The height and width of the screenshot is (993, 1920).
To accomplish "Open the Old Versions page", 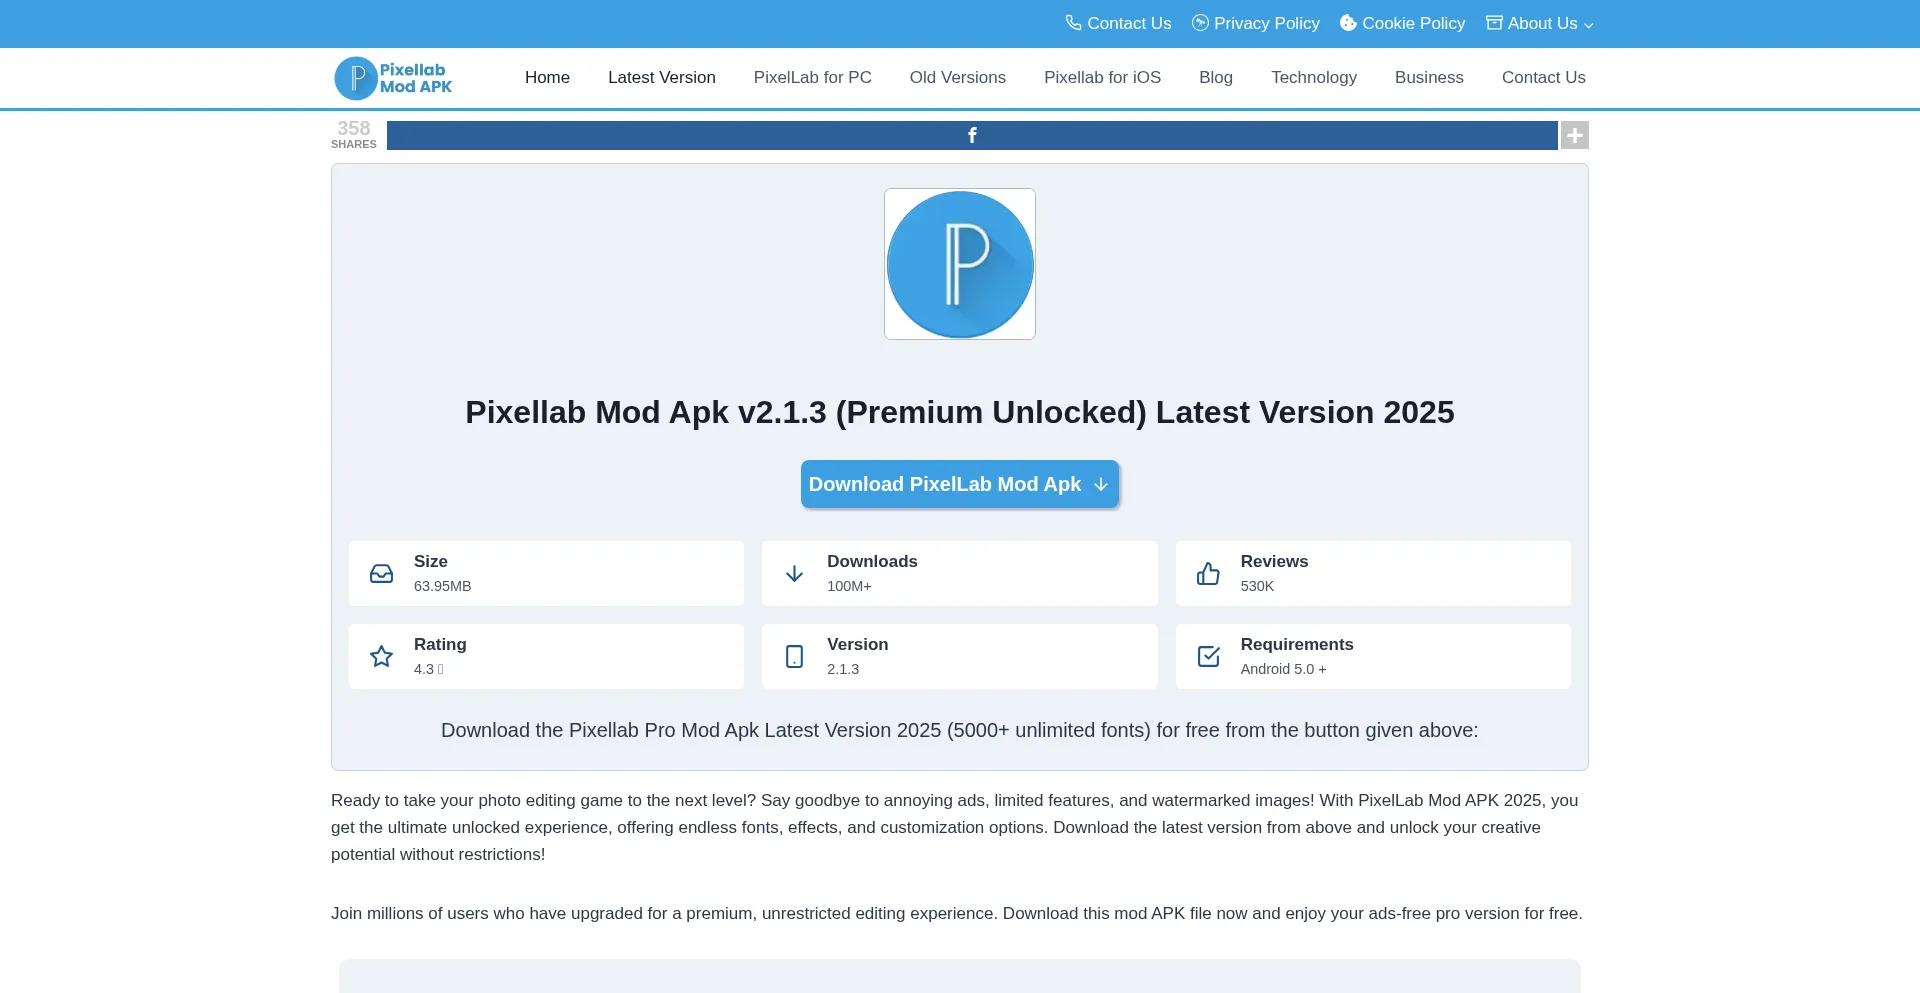I will (958, 77).
